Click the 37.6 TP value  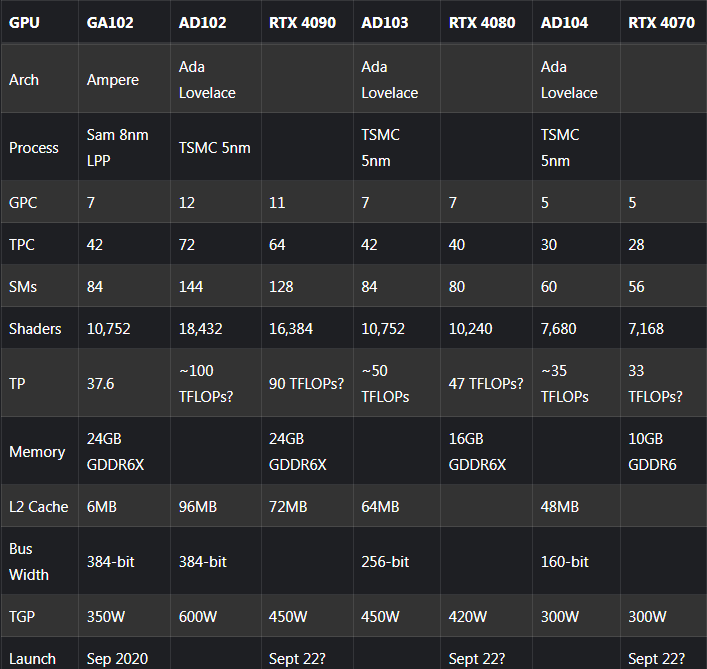coord(101,384)
